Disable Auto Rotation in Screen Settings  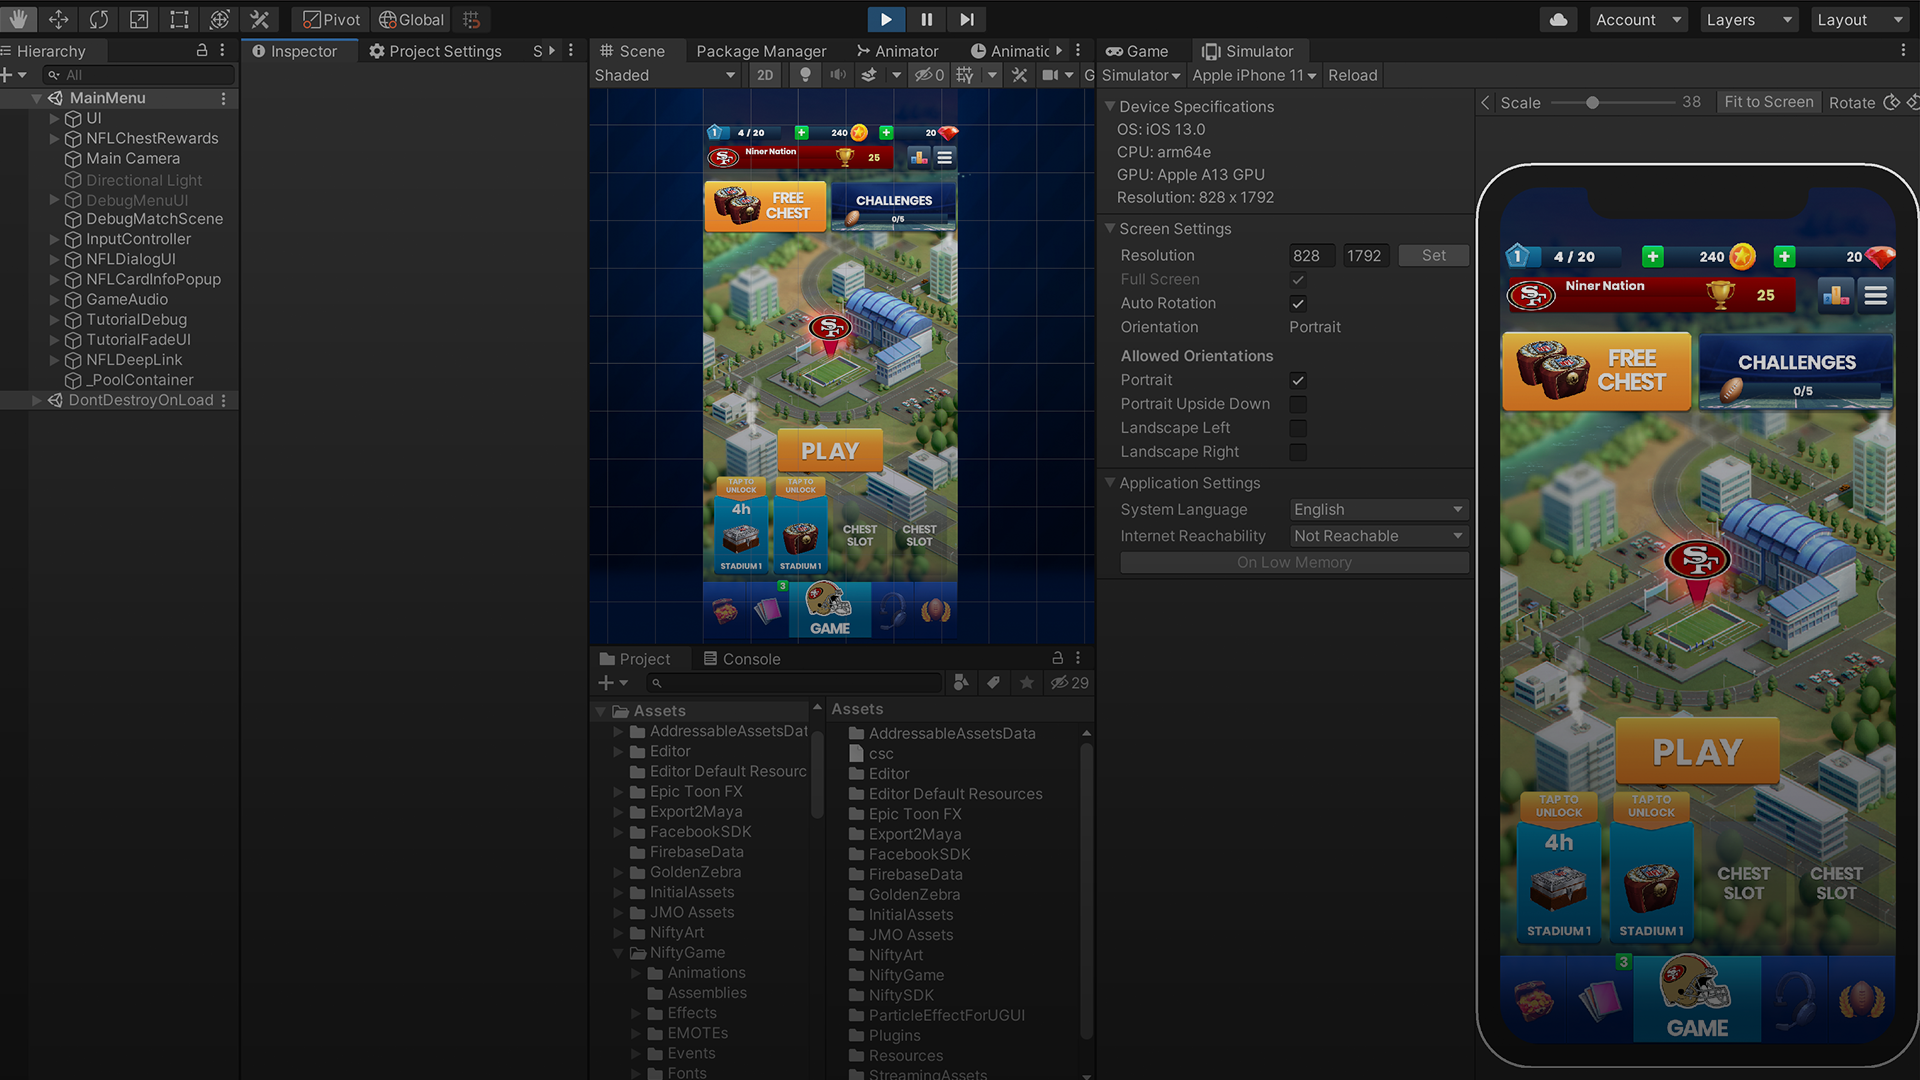1298,303
